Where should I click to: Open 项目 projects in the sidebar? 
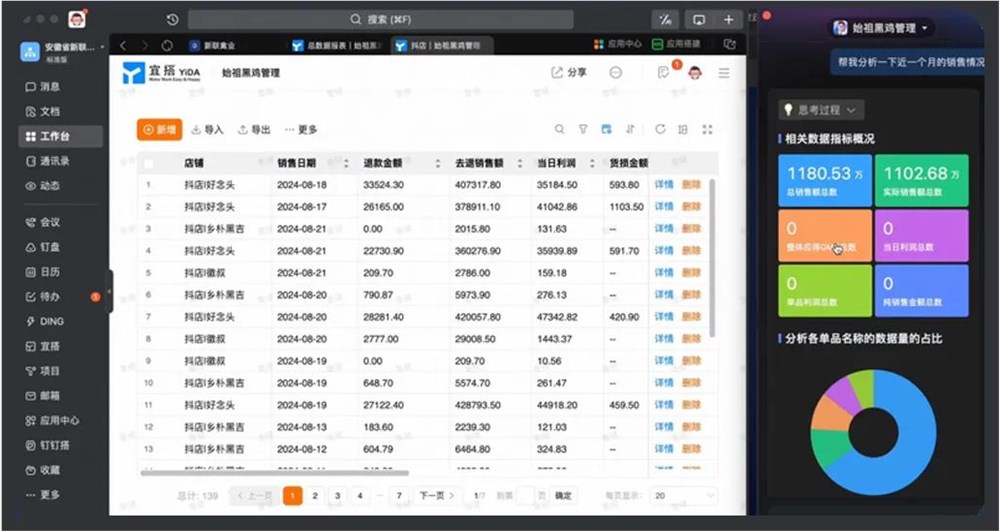click(43, 371)
